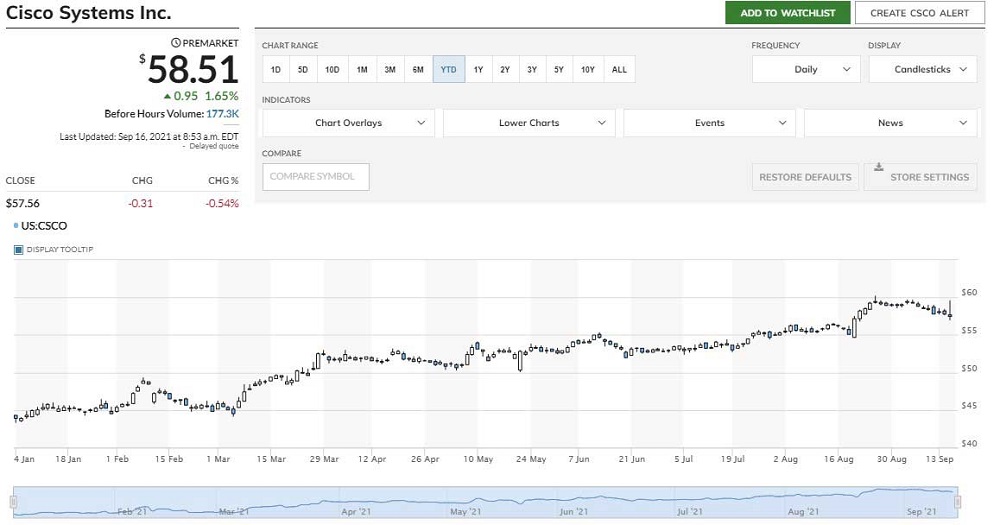The image size is (1000, 525).
Task: Open the Daily frequency dropdown
Action: [x=806, y=70]
